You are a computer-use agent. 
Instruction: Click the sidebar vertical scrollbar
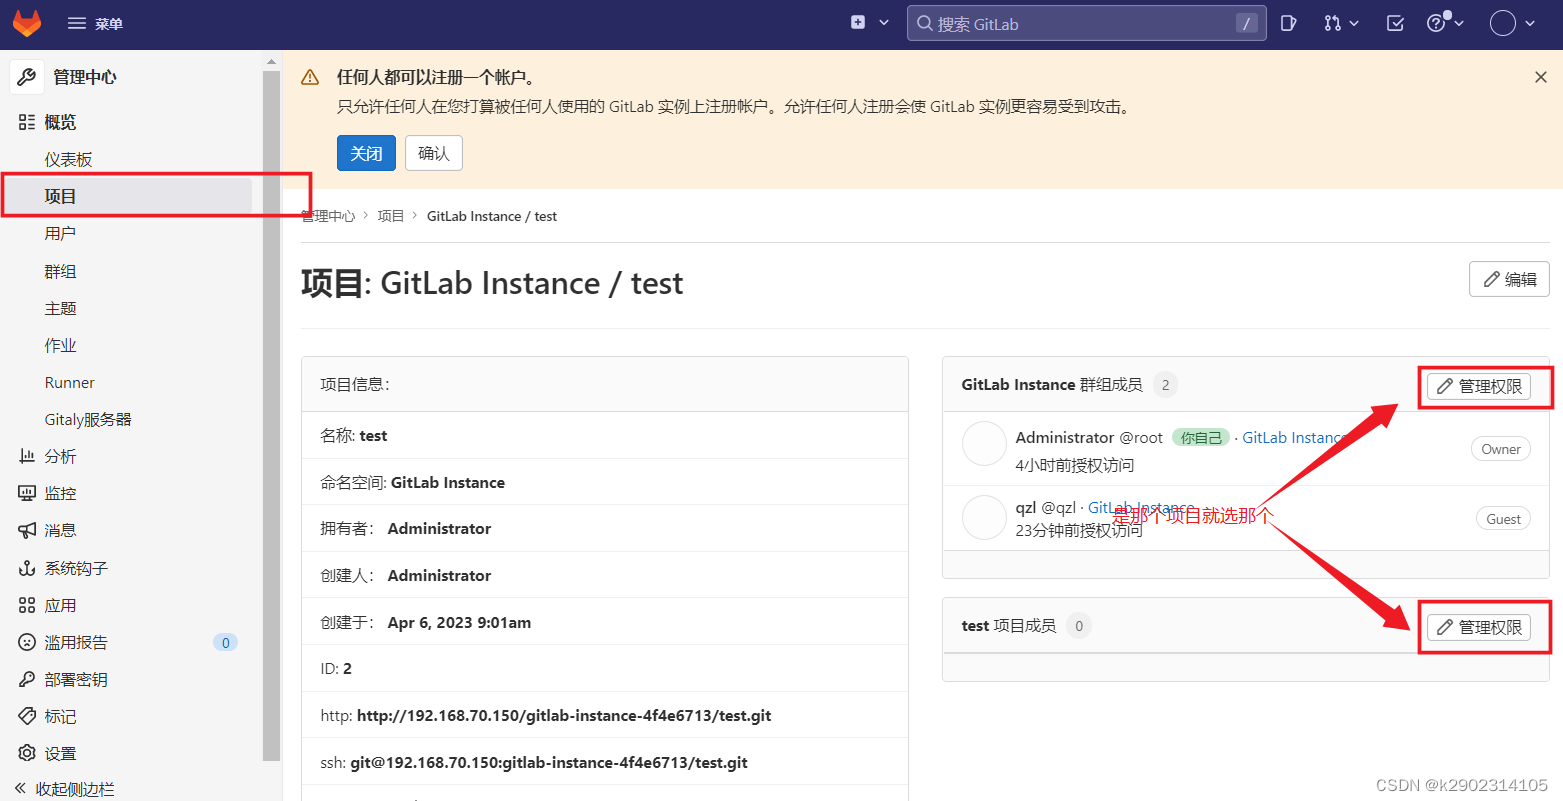(x=271, y=415)
